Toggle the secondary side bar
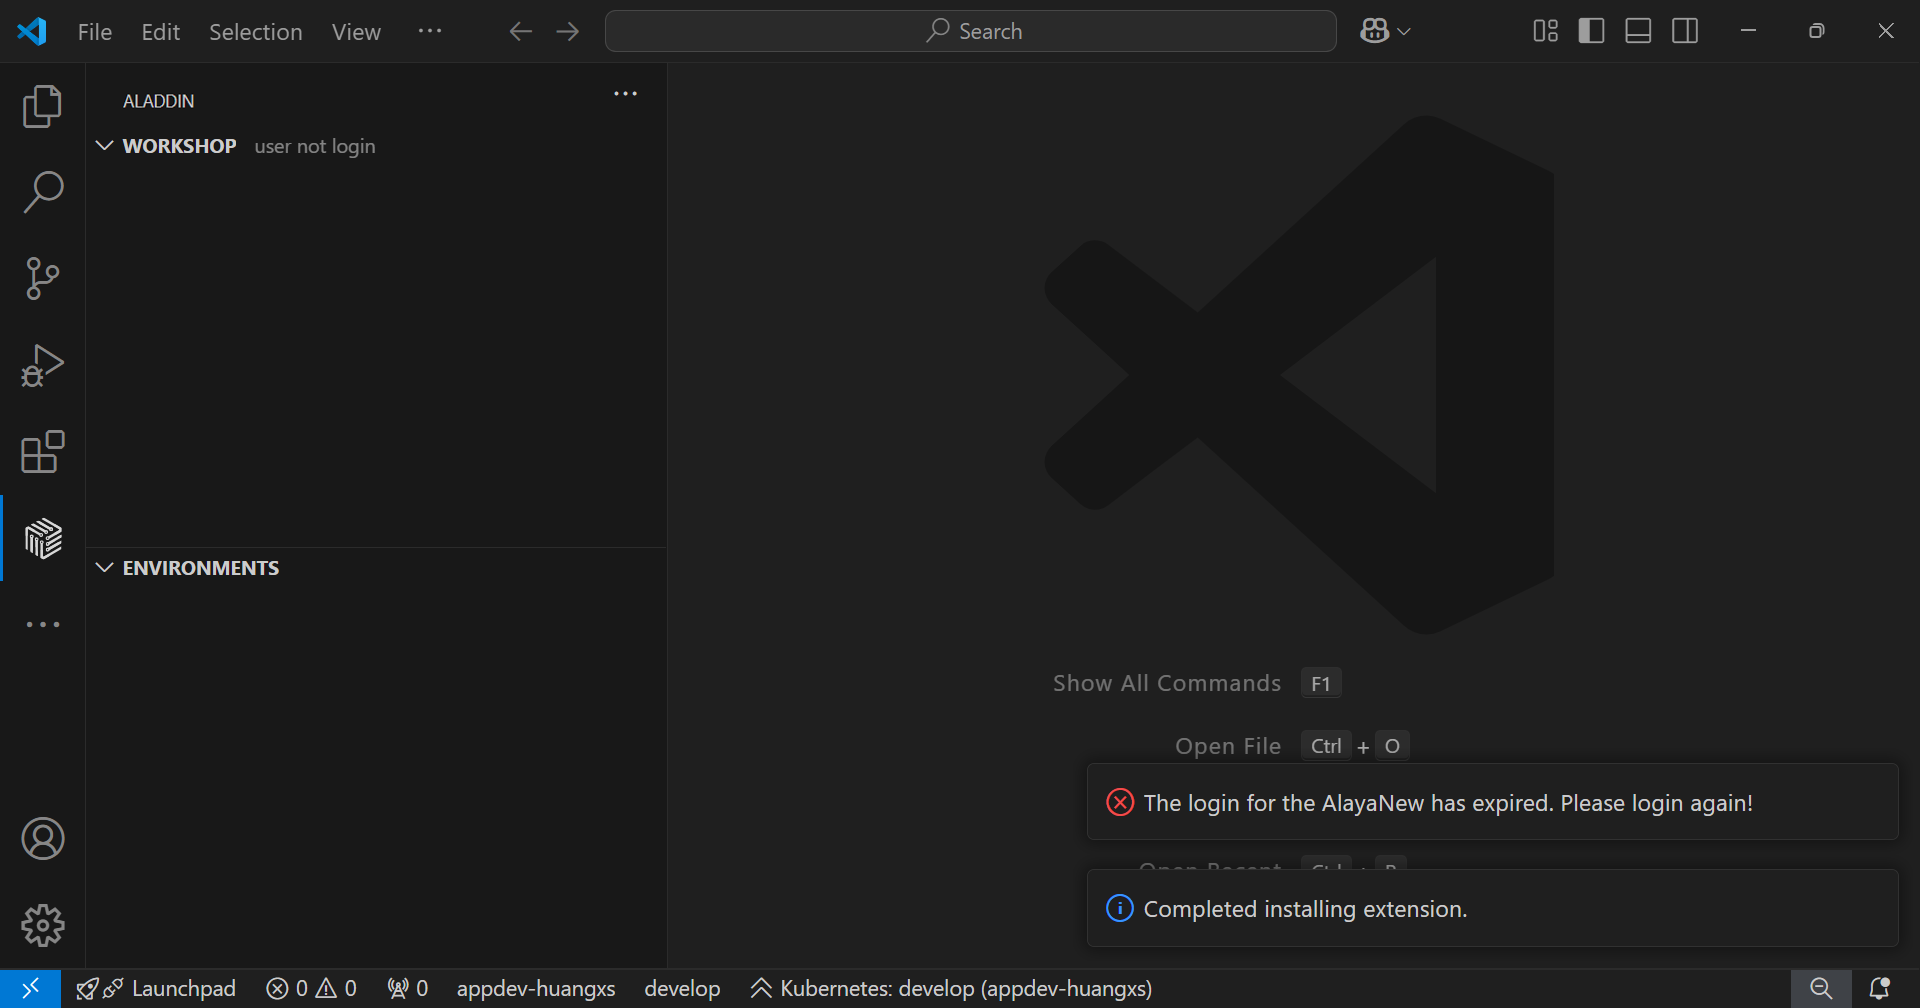1920x1008 pixels. point(1685,31)
